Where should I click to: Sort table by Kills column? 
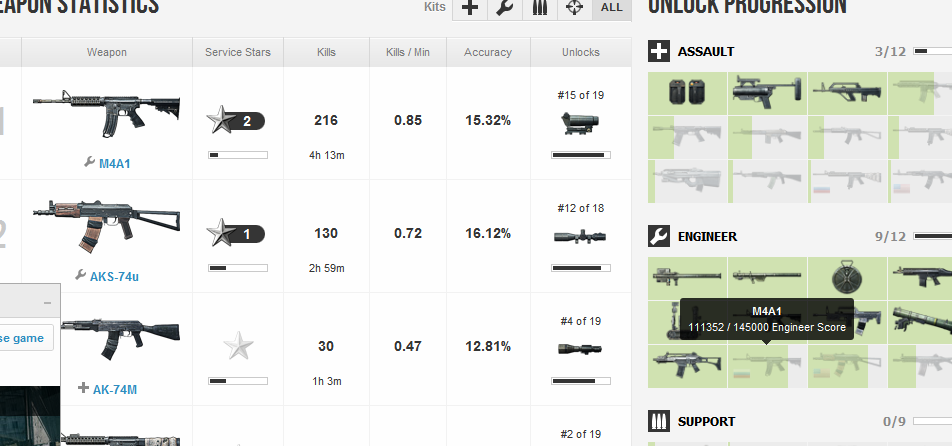click(x=327, y=52)
